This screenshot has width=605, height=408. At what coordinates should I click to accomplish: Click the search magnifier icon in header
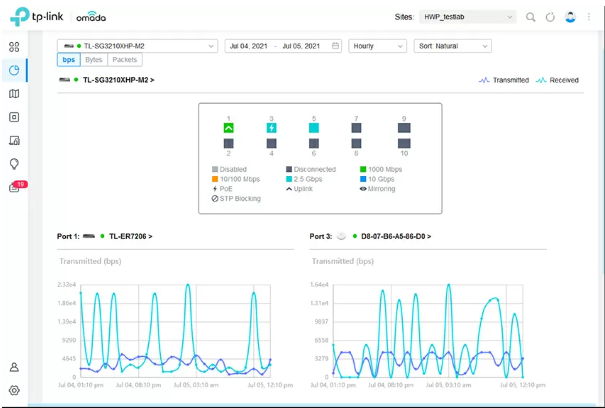coord(531,17)
